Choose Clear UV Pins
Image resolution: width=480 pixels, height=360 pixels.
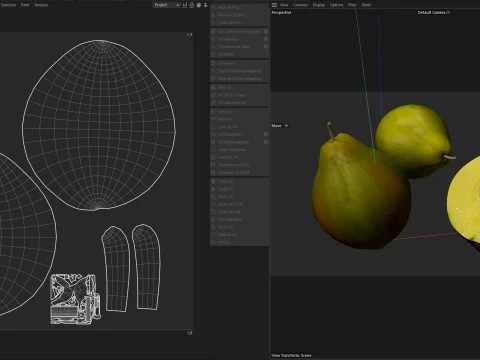tap(239, 23)
